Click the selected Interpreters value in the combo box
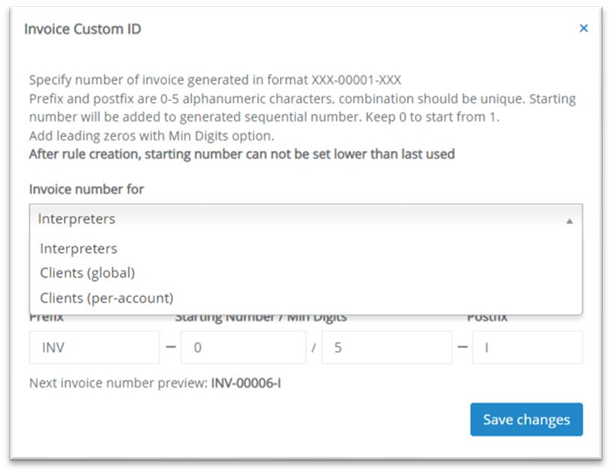612x473 pixels. coord(77,219)
